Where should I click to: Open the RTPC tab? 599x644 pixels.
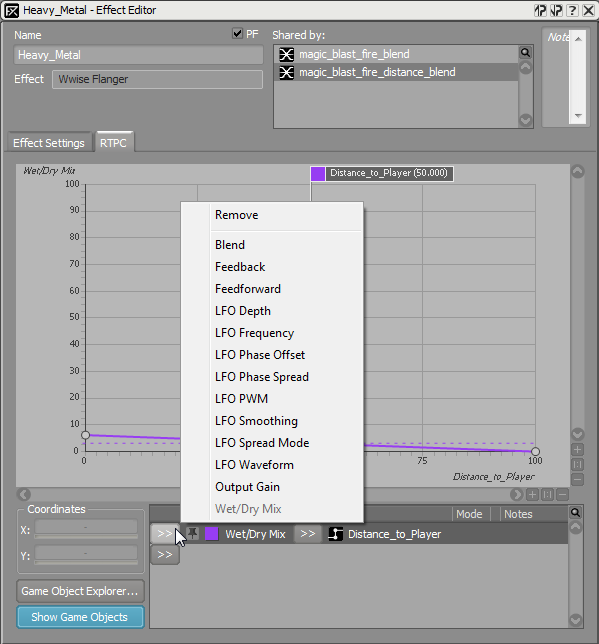click(x=113, y=143)
